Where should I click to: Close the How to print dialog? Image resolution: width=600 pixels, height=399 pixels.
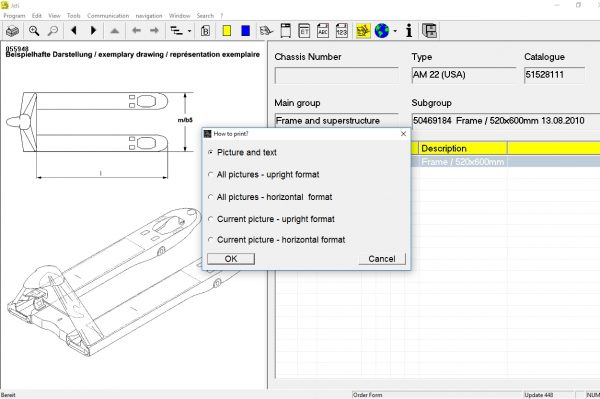[403, 134]
